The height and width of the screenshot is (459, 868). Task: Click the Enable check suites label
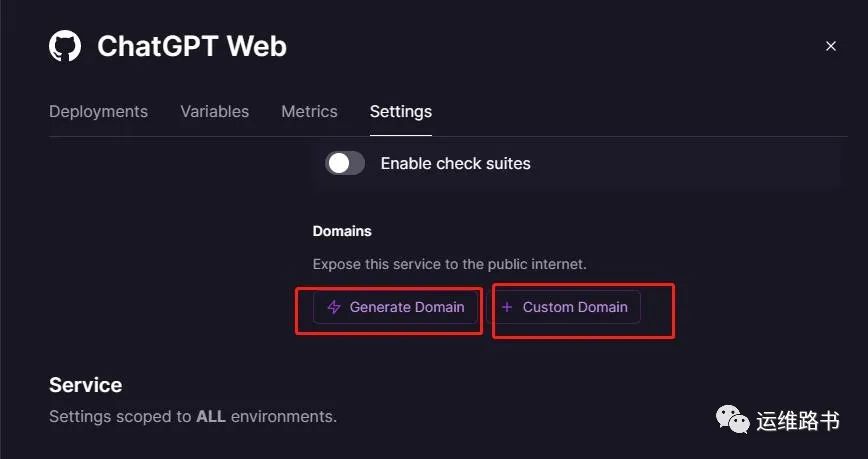(x=455, y=163)
